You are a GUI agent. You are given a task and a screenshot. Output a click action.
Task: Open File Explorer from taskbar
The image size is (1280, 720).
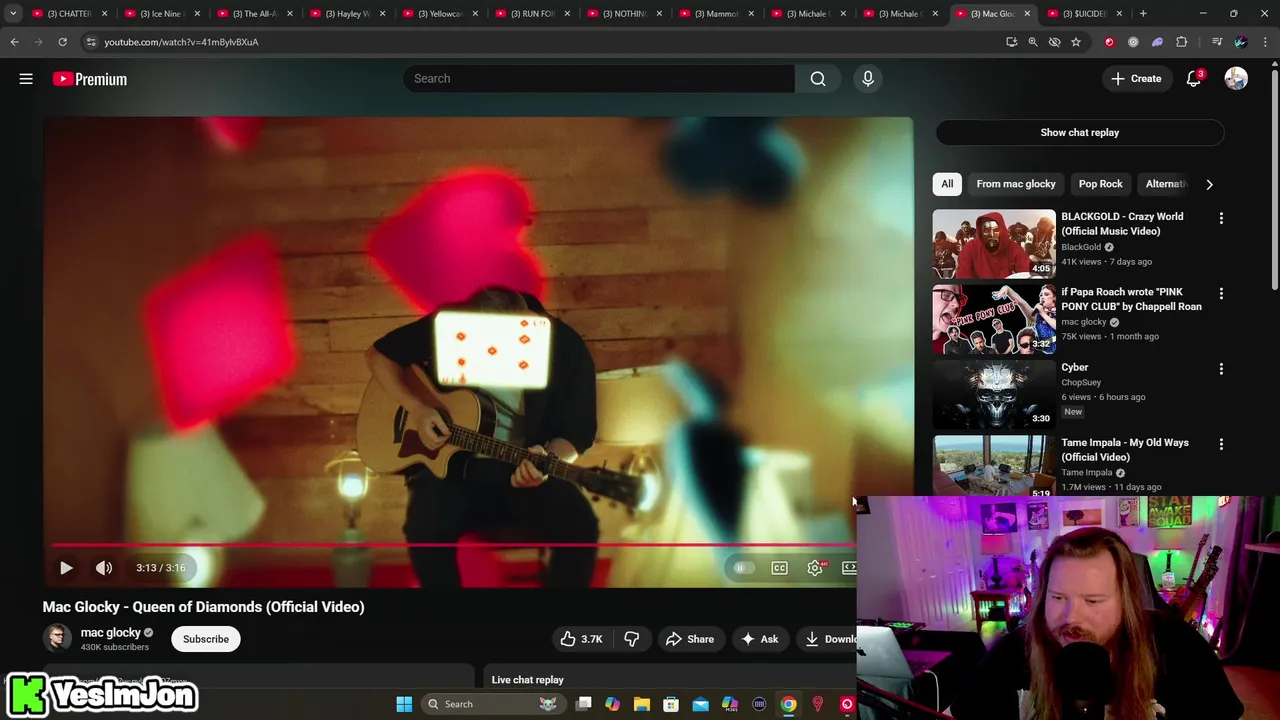click(x=642, y=704)
